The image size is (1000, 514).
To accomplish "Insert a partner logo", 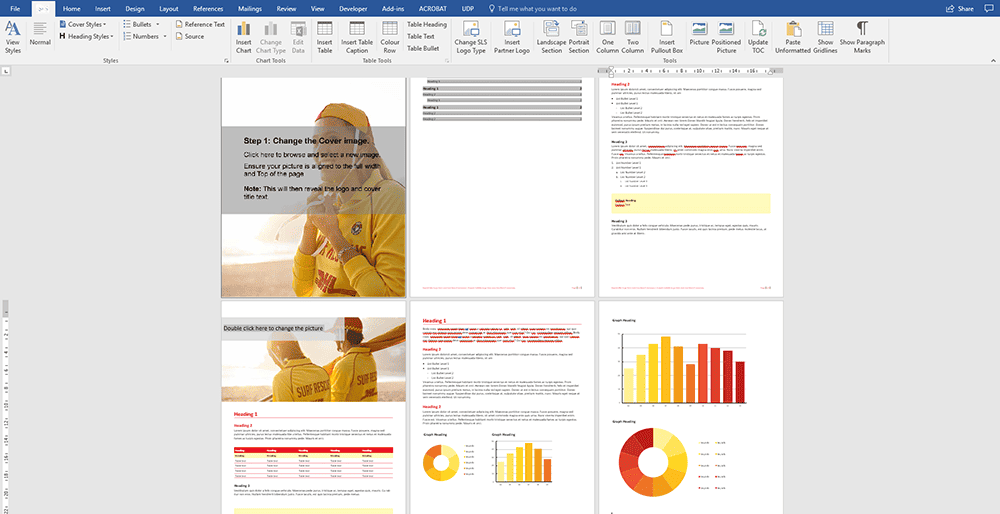I will (x=512, y=37).
